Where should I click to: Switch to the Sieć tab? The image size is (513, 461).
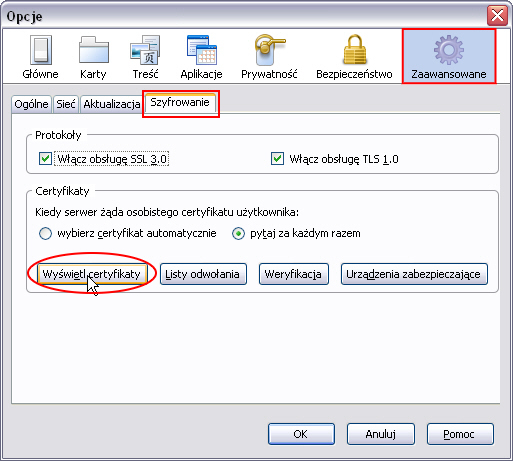66,104
